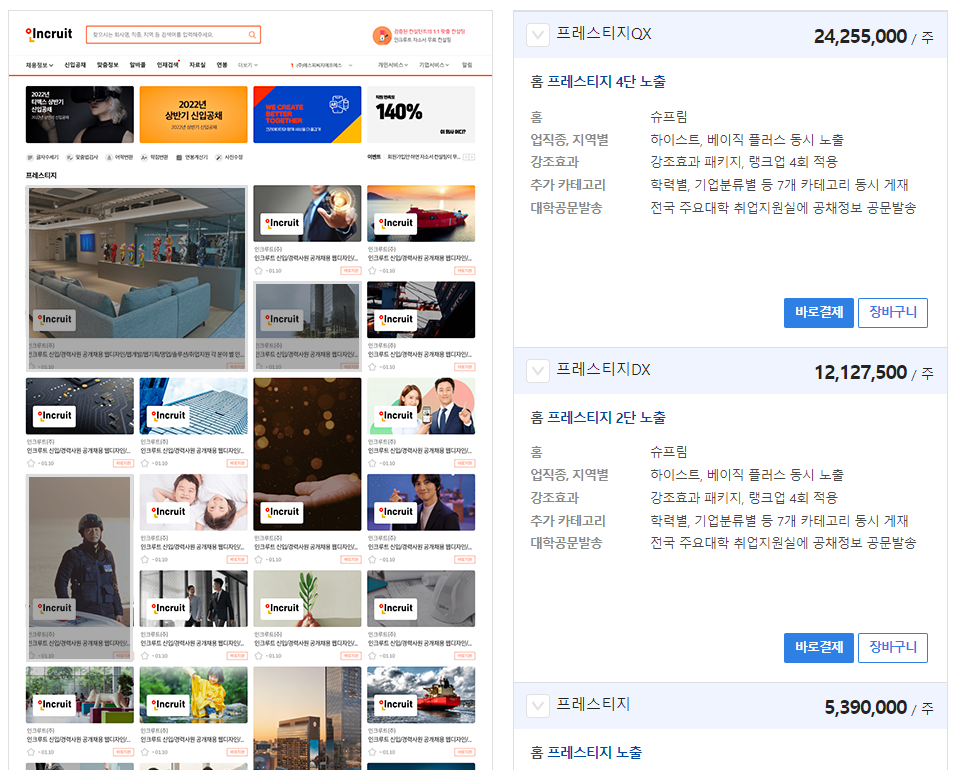The image size is (955, 770).
Task: Click the star icon under the white hard hat card
Action: pos(372,655)
